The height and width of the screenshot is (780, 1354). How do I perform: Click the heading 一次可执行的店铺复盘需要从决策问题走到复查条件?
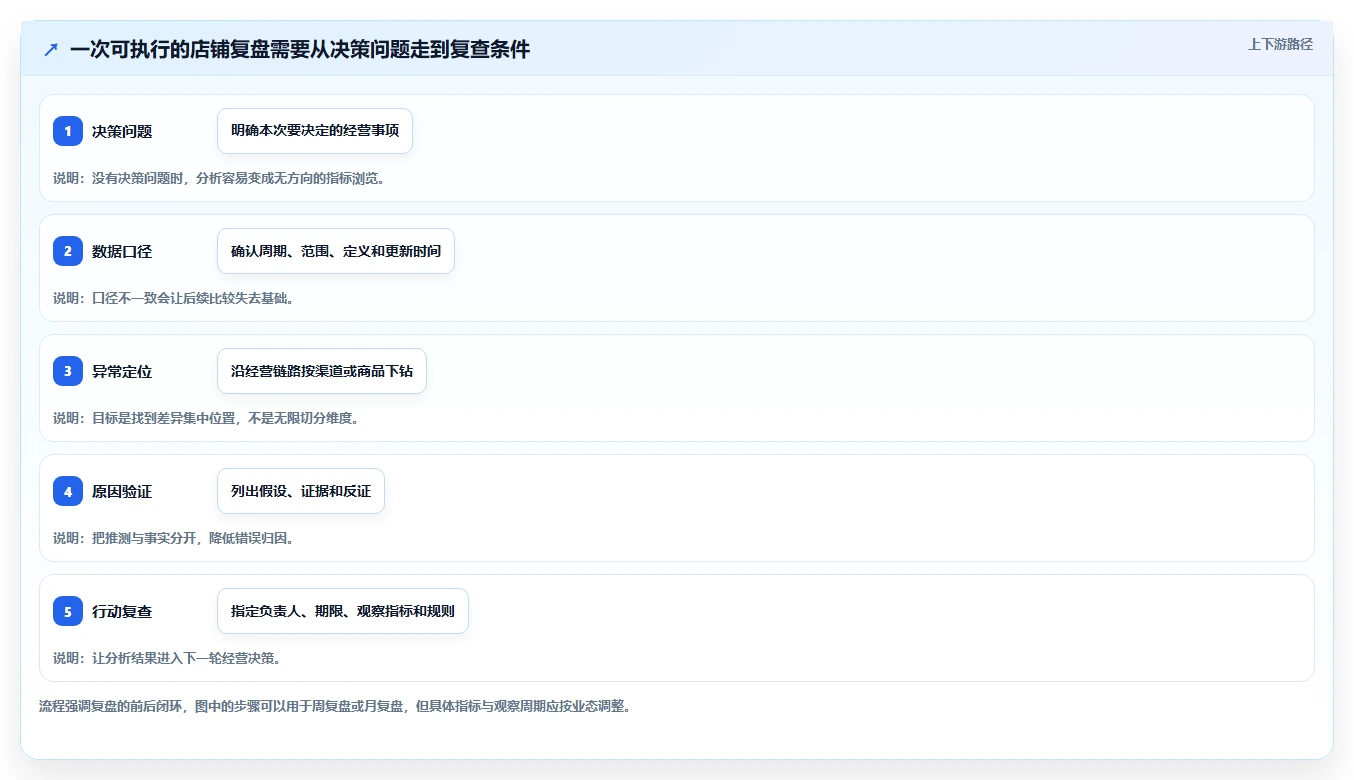tap(300, 49)
